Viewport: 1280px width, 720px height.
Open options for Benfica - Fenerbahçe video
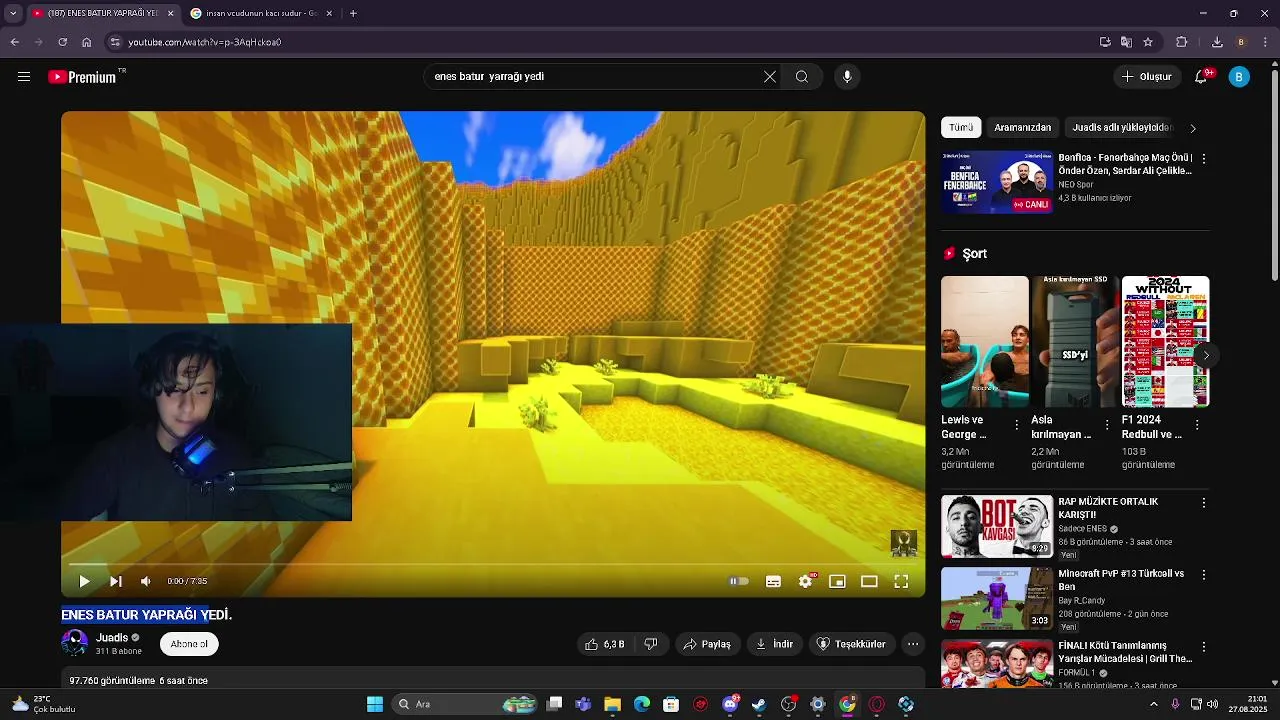tap(1204, 159)
